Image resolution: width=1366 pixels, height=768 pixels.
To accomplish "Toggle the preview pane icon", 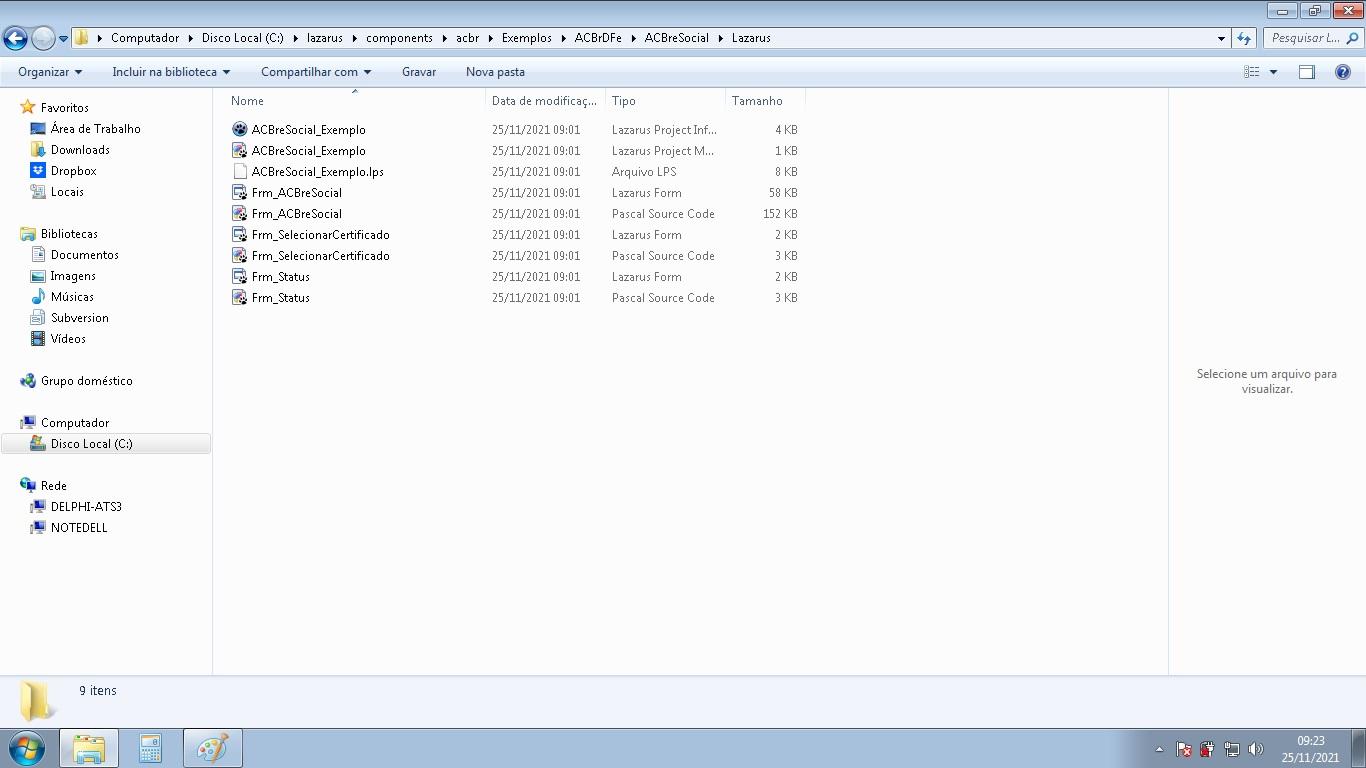I will pyautogui.click(x=1307, y=72).
